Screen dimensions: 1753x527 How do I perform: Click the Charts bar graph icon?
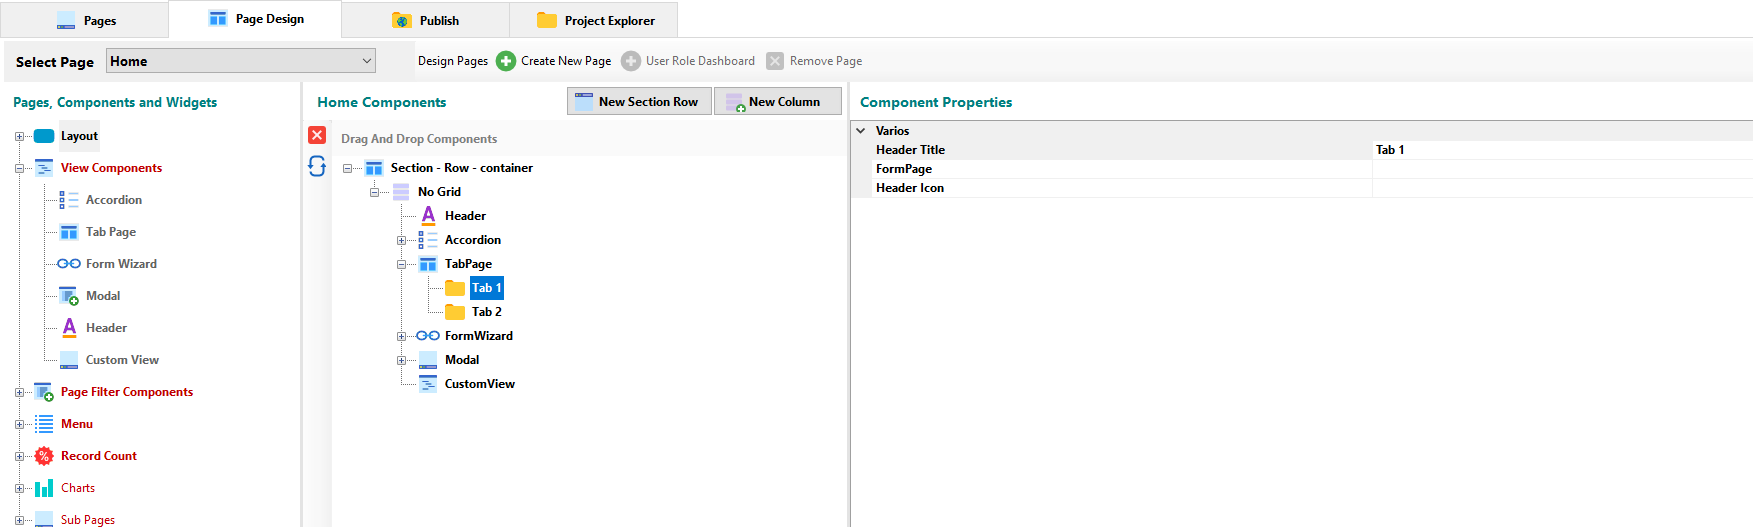tap(44, 488)
